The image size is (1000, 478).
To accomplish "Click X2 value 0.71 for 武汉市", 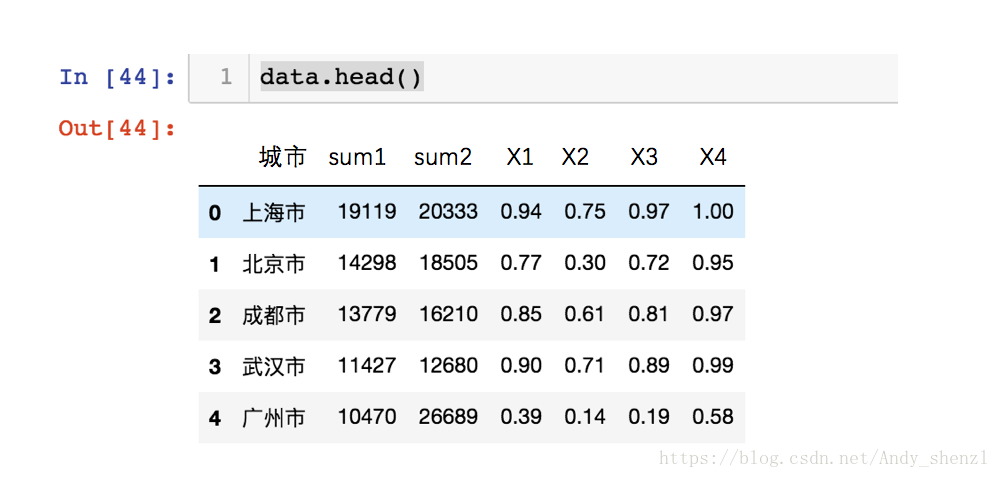I will (585, 366).
